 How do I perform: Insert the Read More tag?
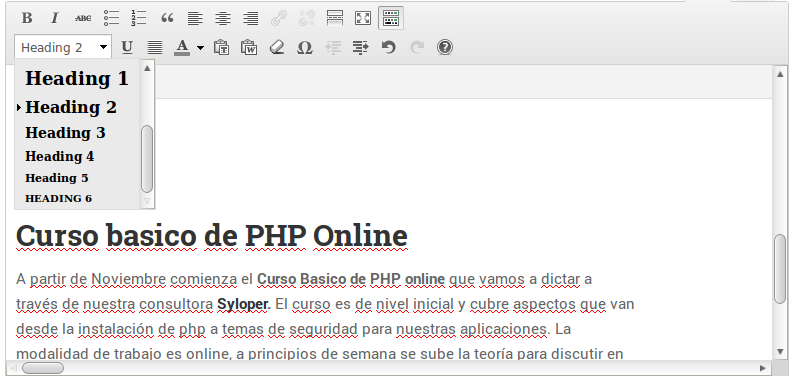pyautogui.click(x=335, y=18)
